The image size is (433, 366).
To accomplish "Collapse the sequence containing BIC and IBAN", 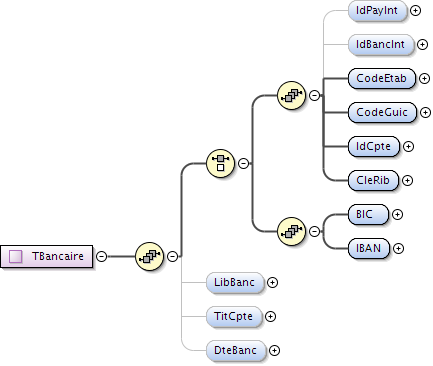I will point(315,231).
